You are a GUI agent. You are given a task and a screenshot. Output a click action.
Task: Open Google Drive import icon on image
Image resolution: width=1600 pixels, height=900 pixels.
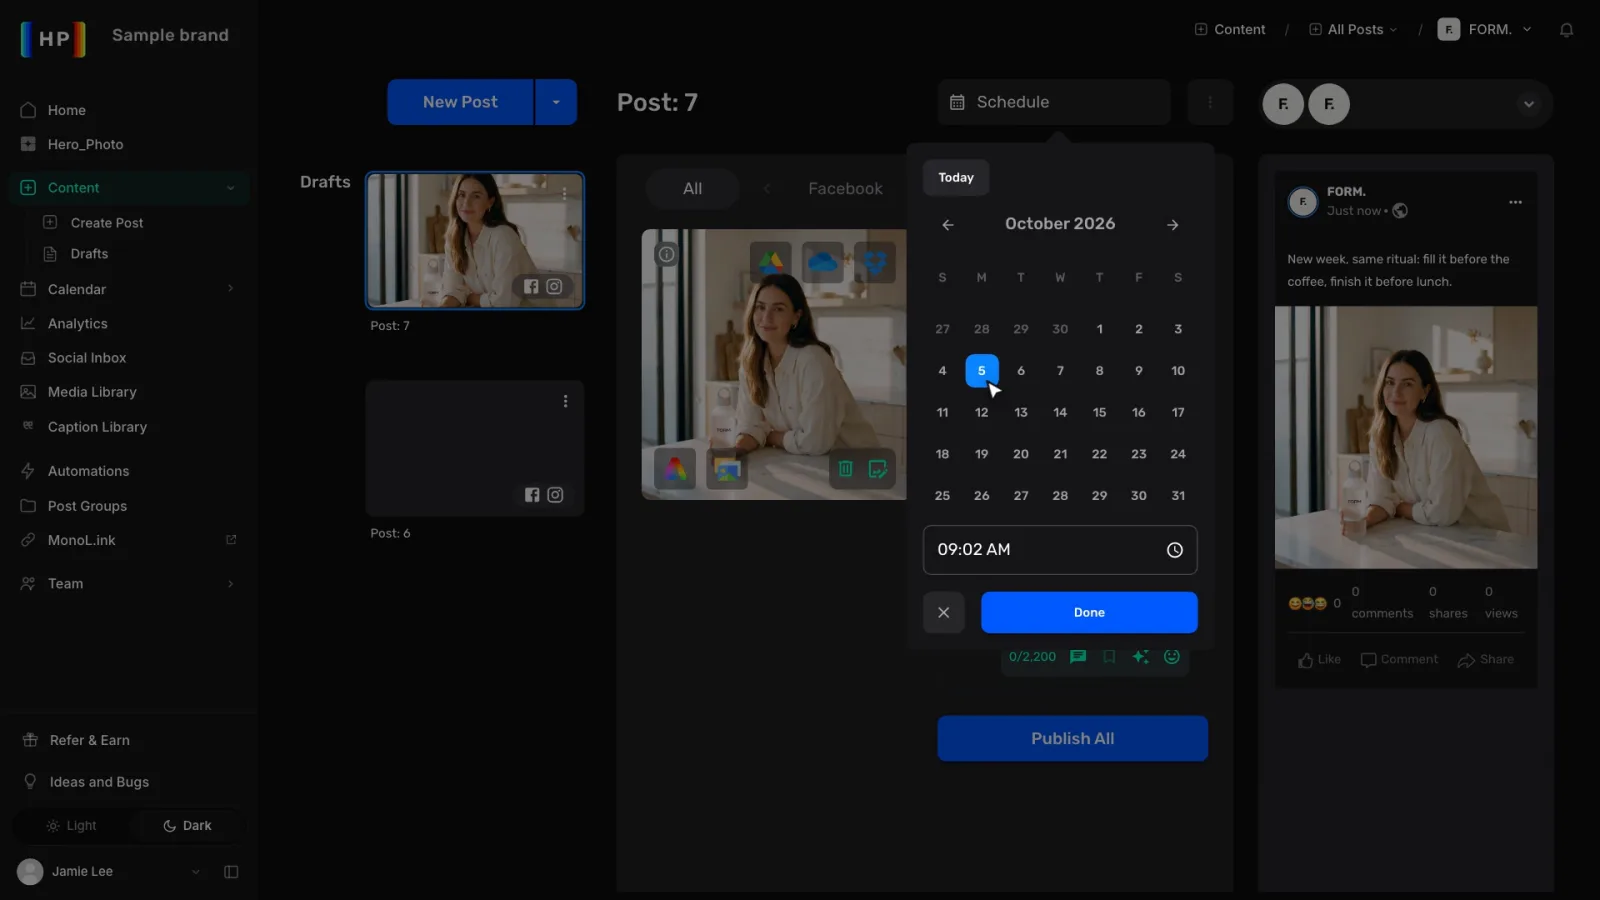coord(769,262)
